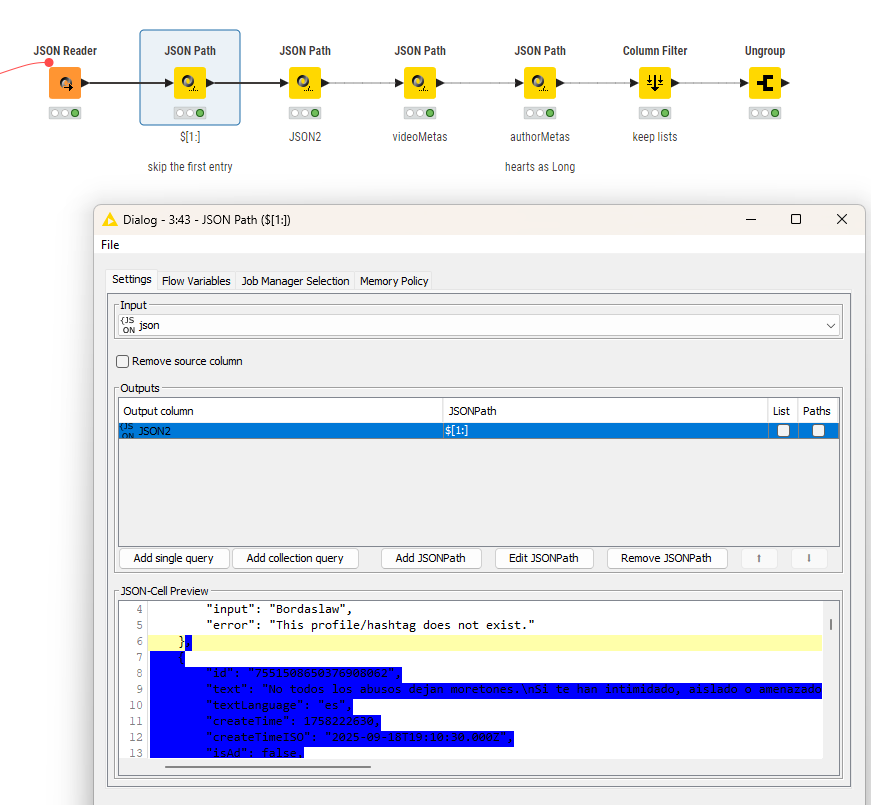Toggle the Paths checkbox for JSON2 row
Image resolution: width=871 pixels, height=805 pixels.
pos(818,431)
